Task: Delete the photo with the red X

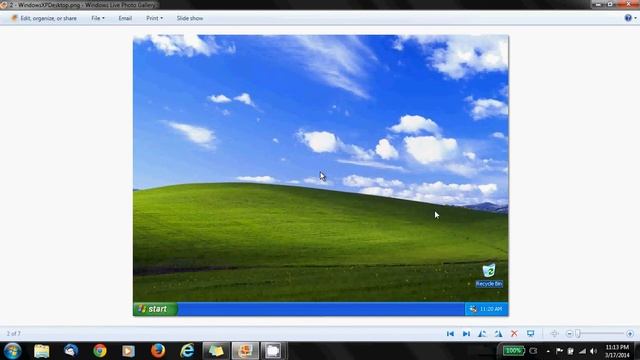Action: tap(514, 333)
